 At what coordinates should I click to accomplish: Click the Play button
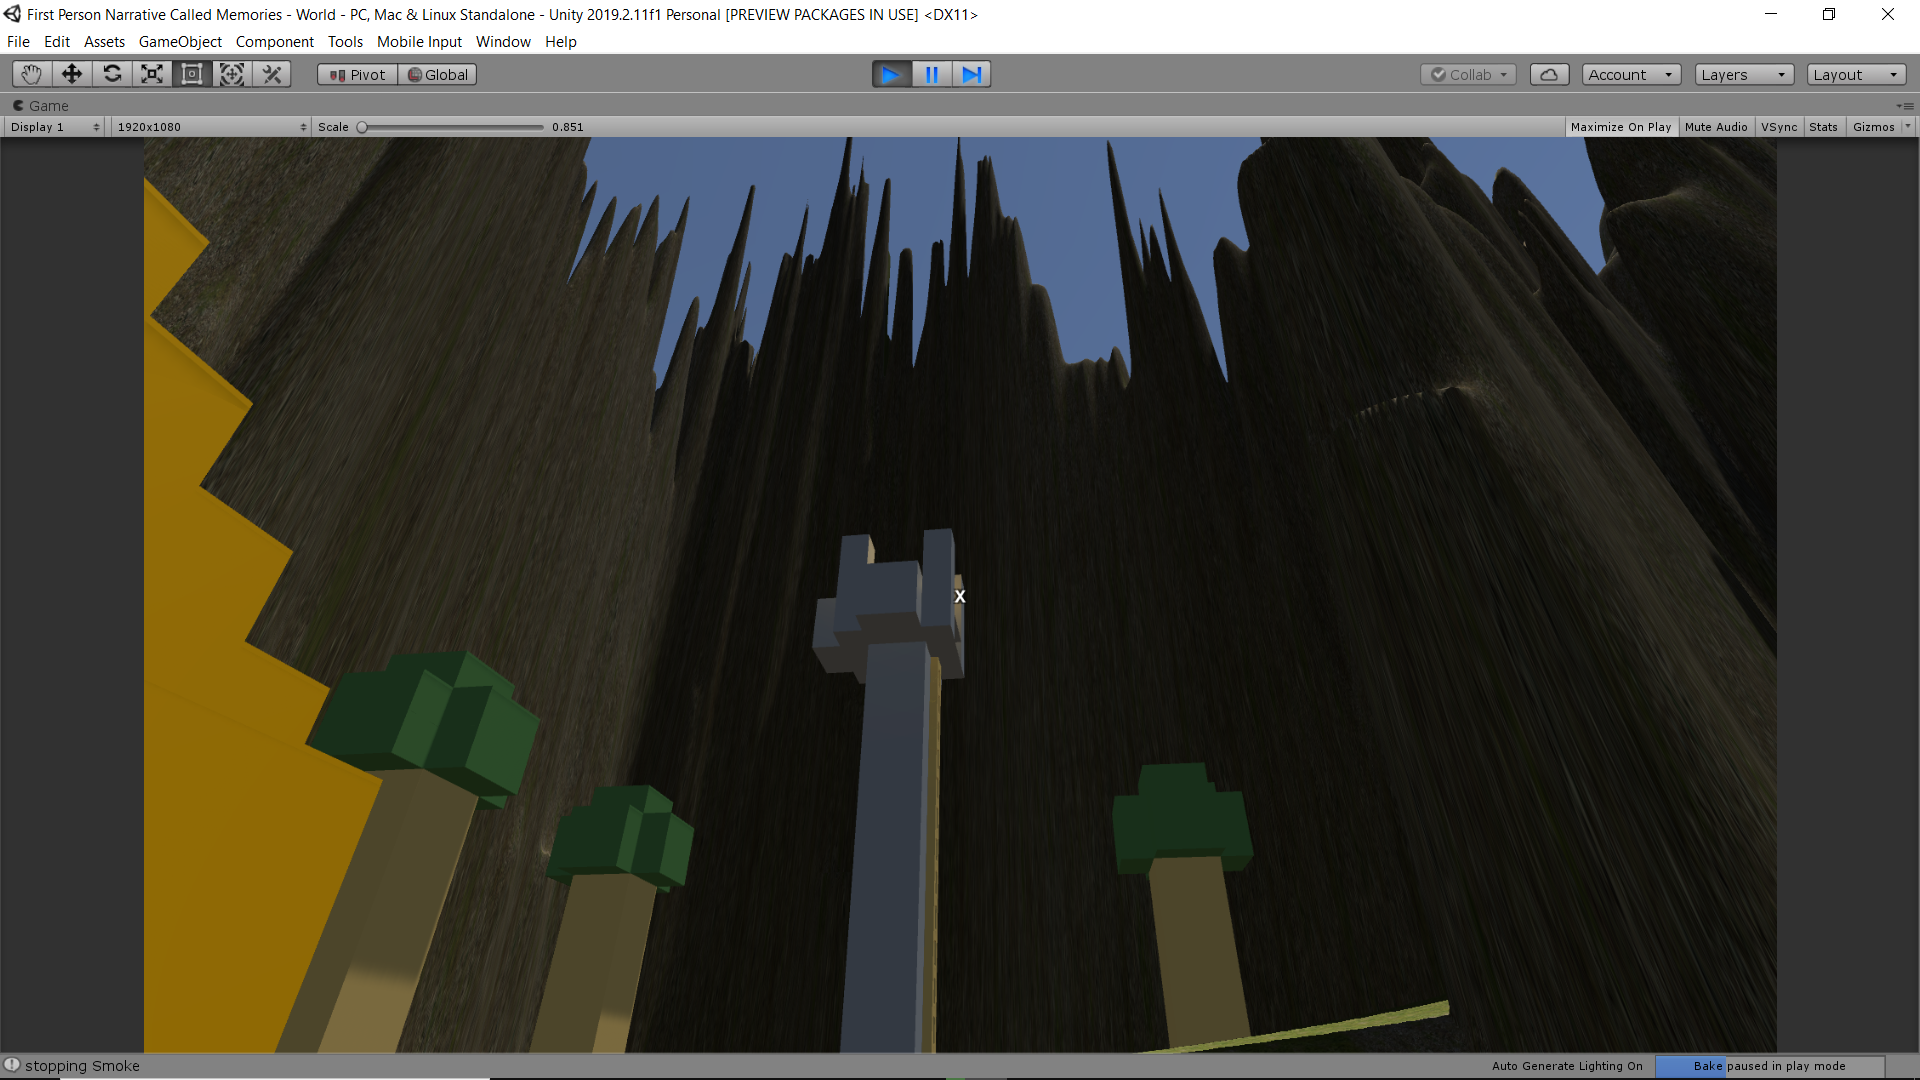892,74
